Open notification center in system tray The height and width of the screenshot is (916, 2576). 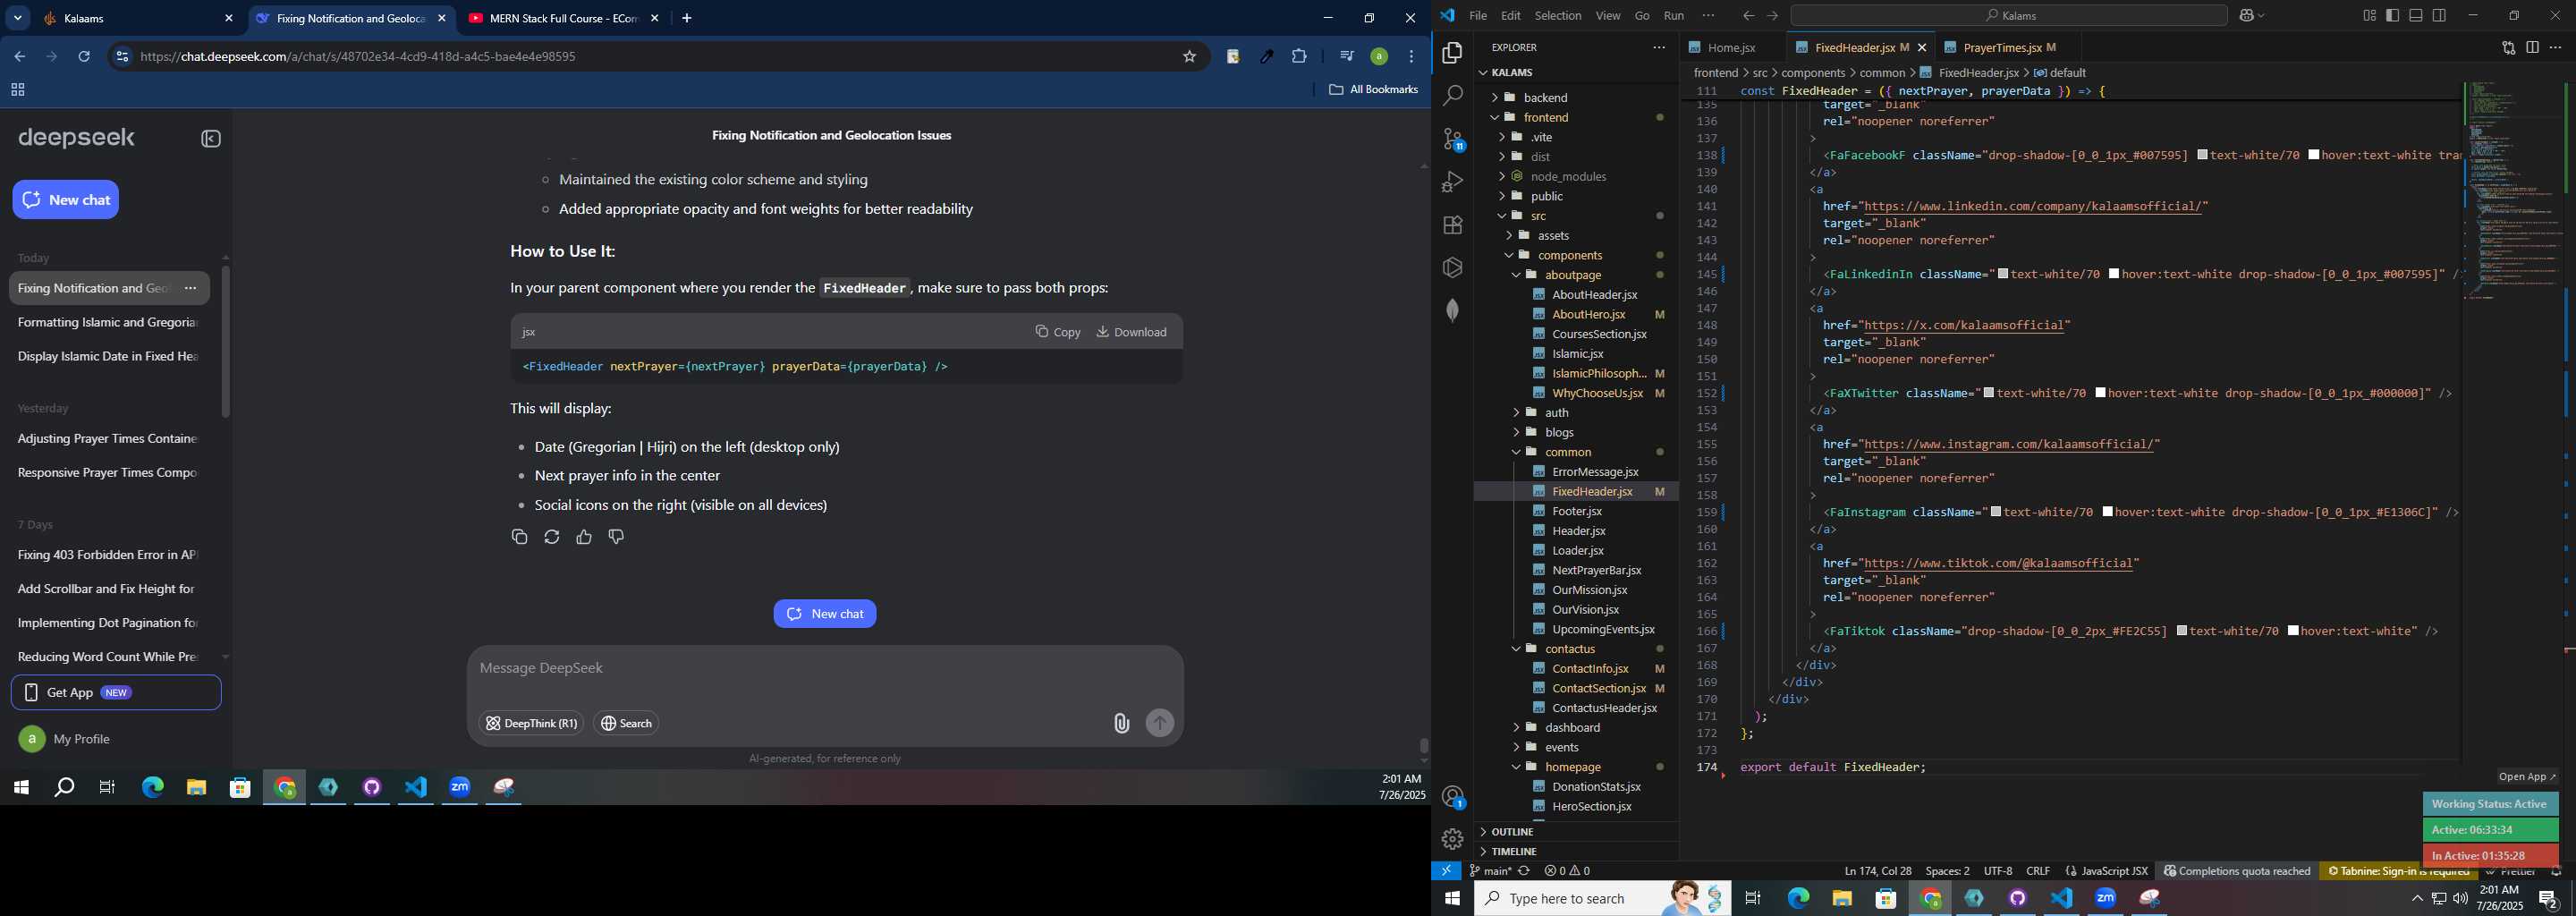click(2548, 899)
